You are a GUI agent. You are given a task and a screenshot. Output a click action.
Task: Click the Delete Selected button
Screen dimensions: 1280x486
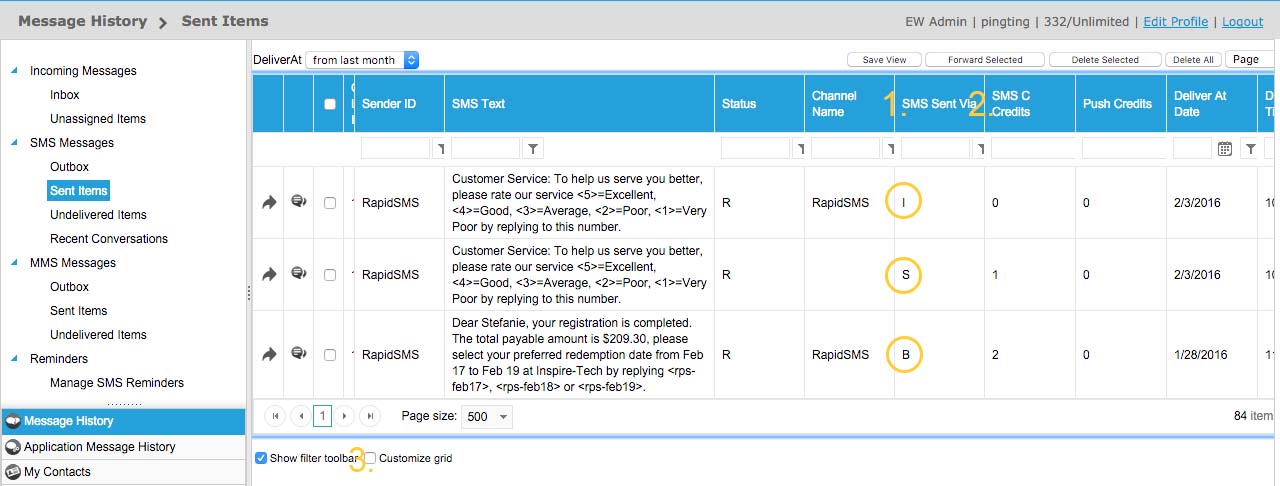click(1105, 60)
